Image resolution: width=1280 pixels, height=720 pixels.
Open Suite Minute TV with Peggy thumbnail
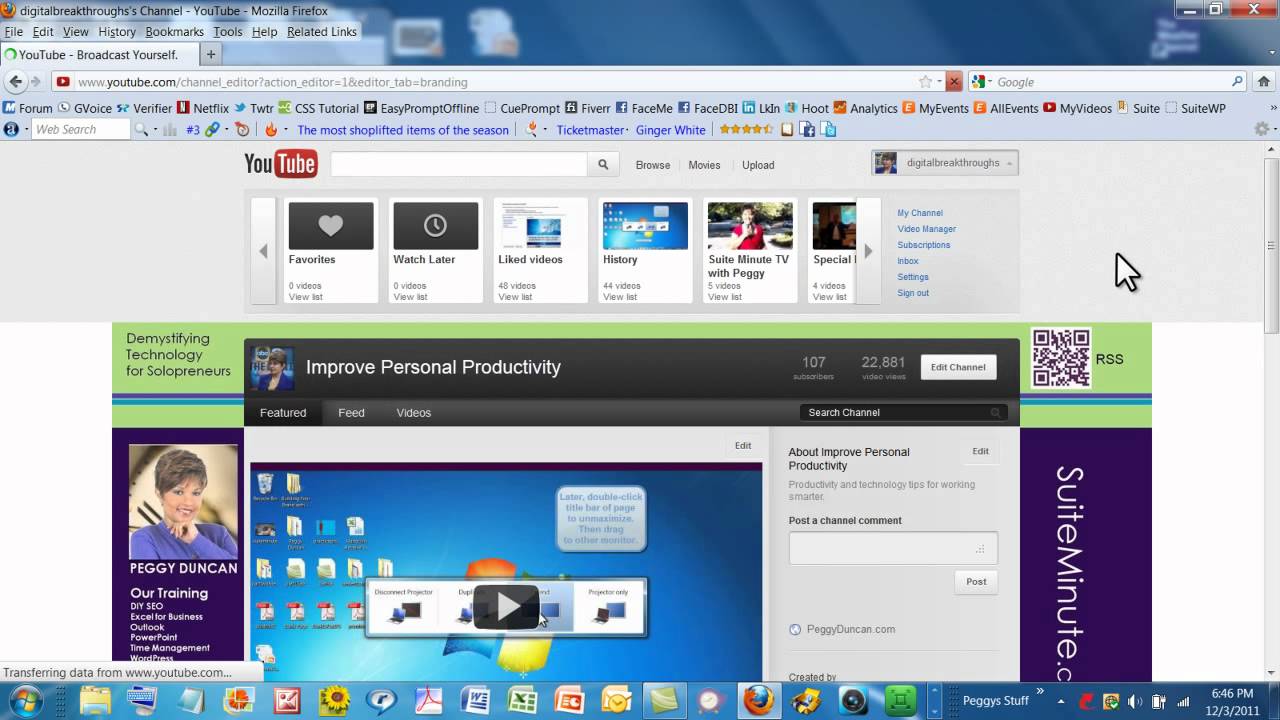[750, 225]
